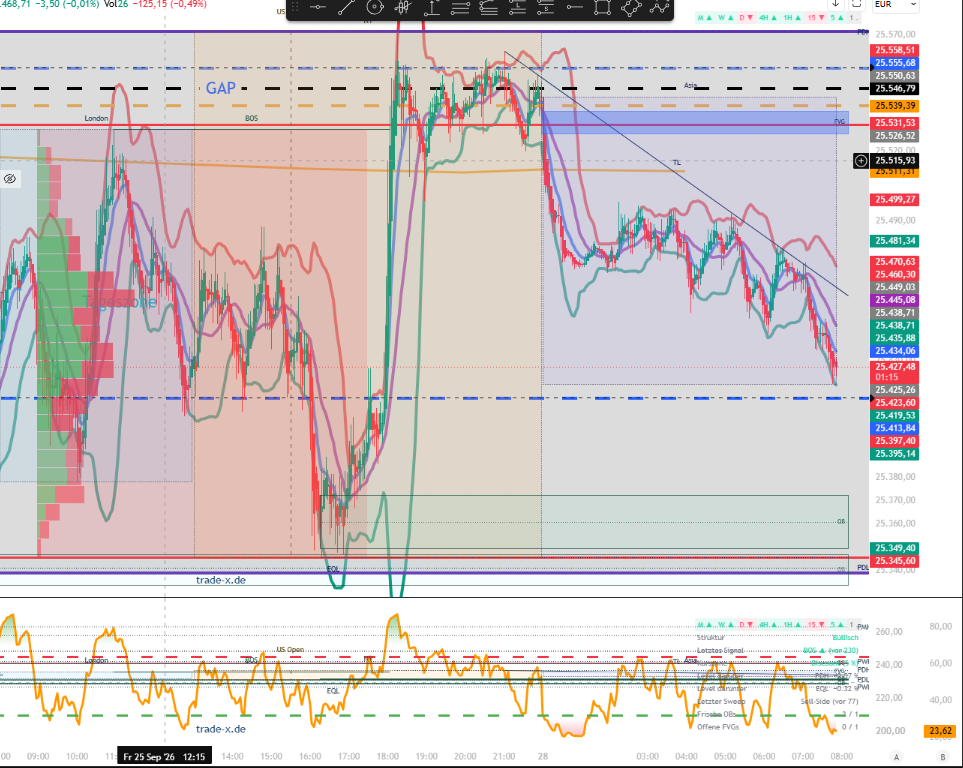Image resolution: width=963 pixels, height=768 pixels.
Task: Click the 25.427,48 current price countdown label
Action: coord(895,372)
